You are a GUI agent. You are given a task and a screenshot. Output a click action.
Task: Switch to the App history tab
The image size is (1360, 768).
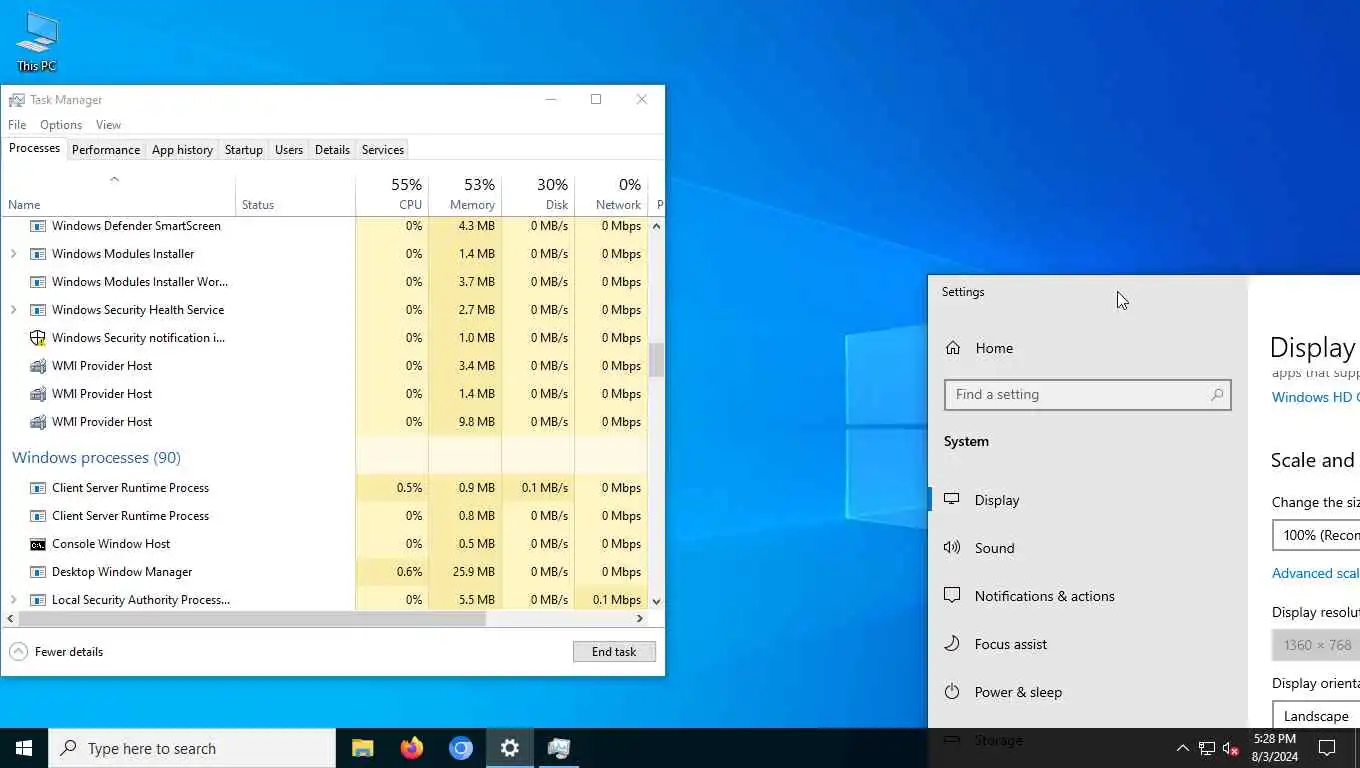(182, 150)
